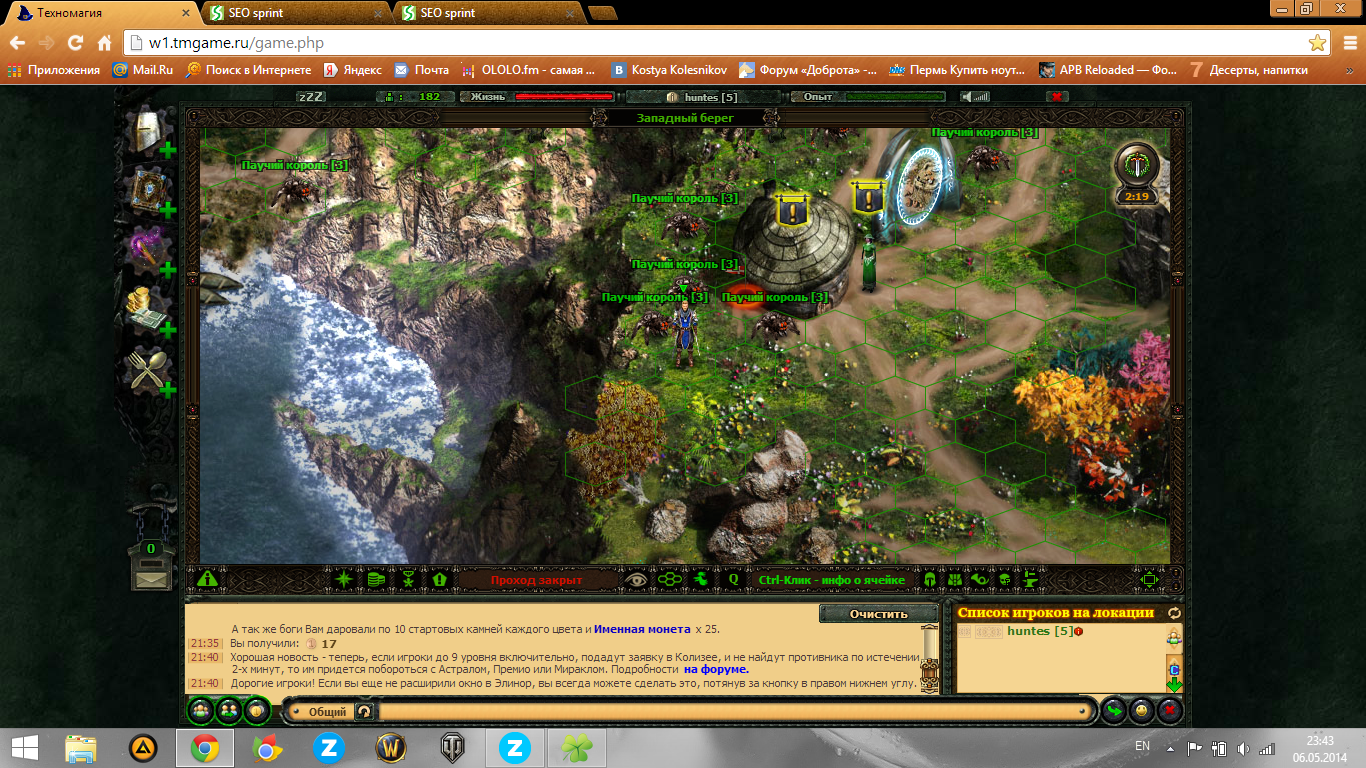Click green down arrow in player list
The image size is (1366, 768).
1174,686
